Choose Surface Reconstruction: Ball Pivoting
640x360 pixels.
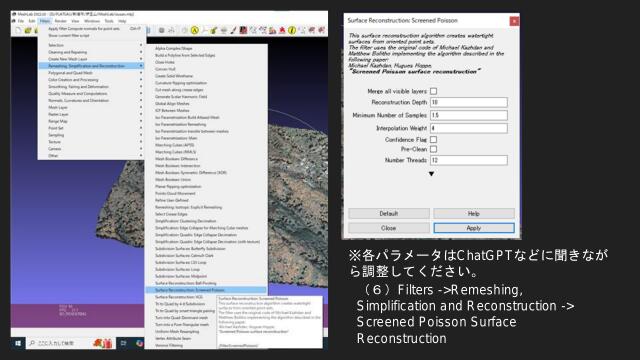coord(207,283)
